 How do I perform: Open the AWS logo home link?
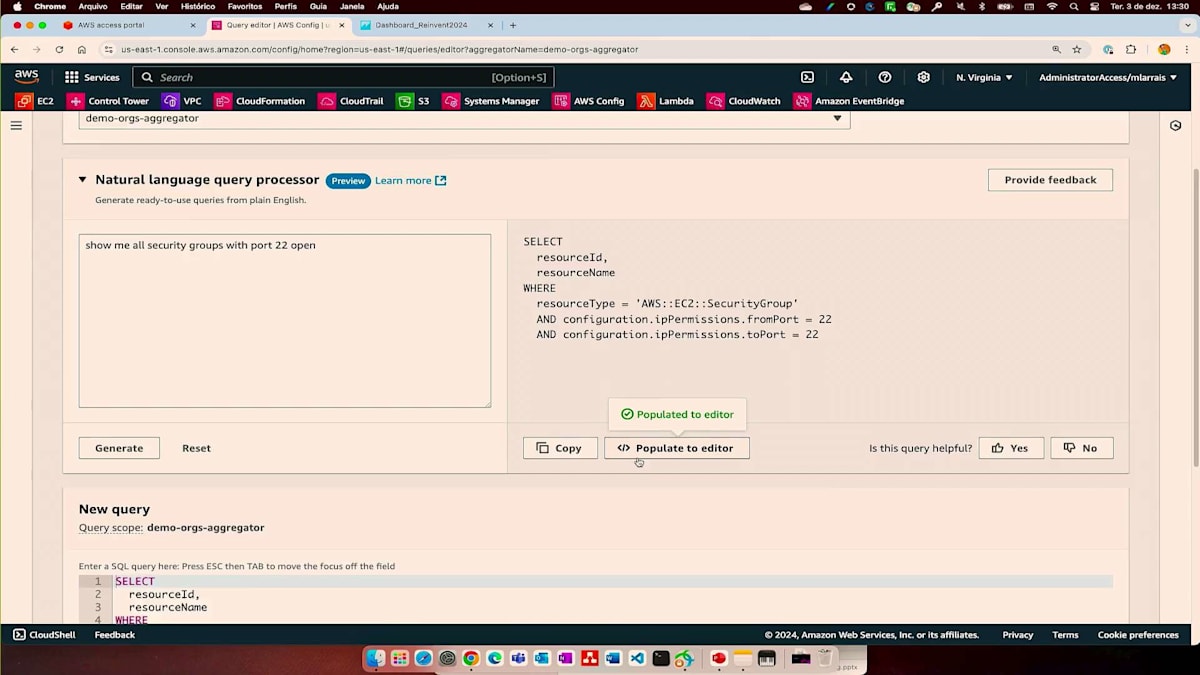26,77
